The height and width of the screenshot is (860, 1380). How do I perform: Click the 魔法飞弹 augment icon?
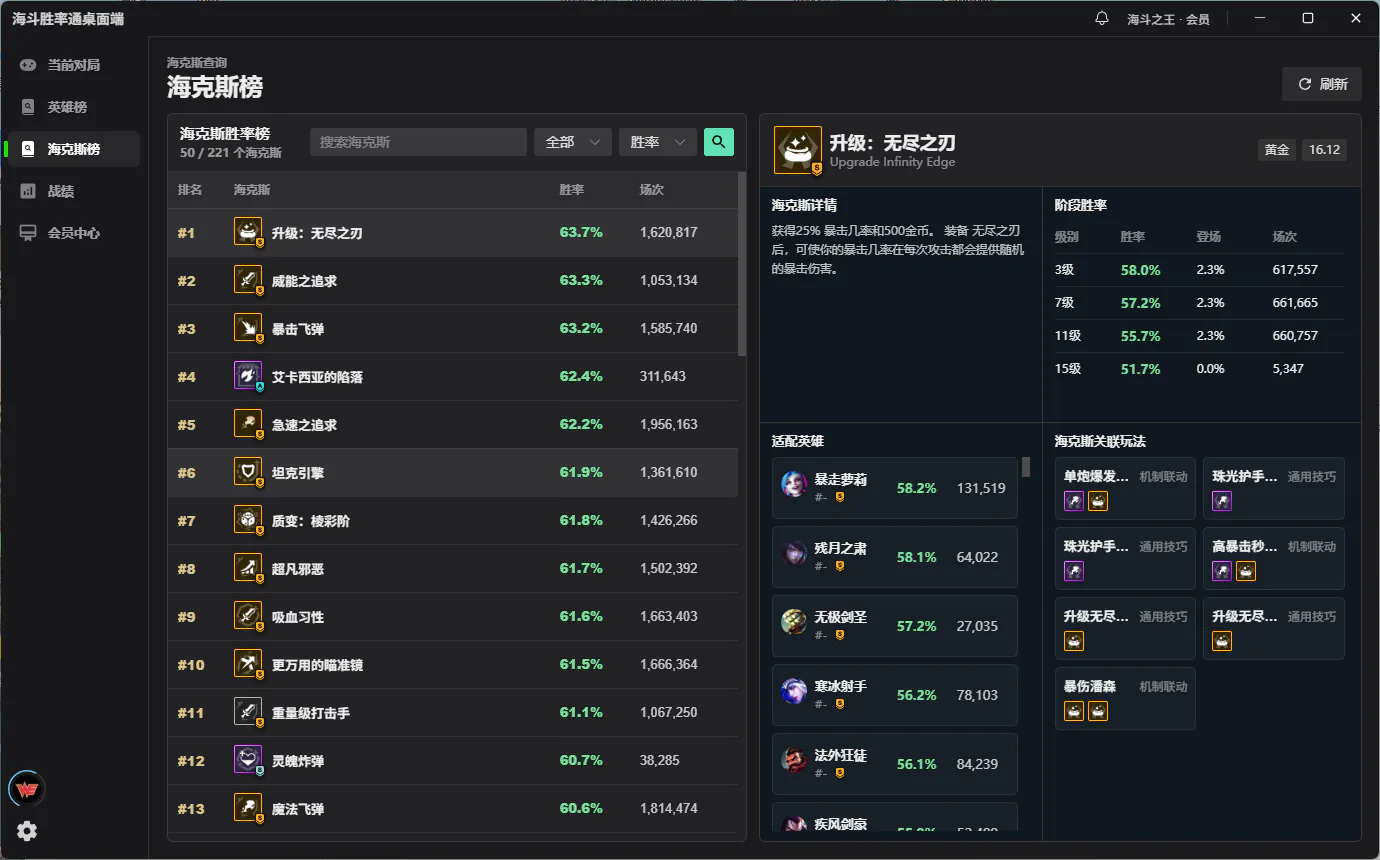pos(248,808)
